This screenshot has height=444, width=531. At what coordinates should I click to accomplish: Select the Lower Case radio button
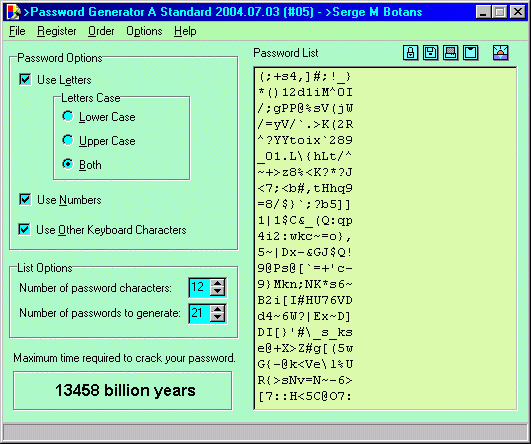pyautogui.click(x=68, y=117)
